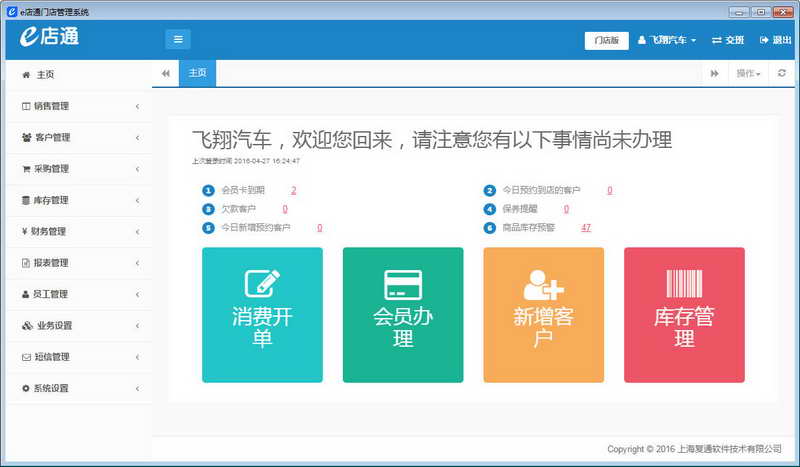The image size is (800, 467).
Task: Open the 库存管理 barcode tile
Action: [684, 314]
